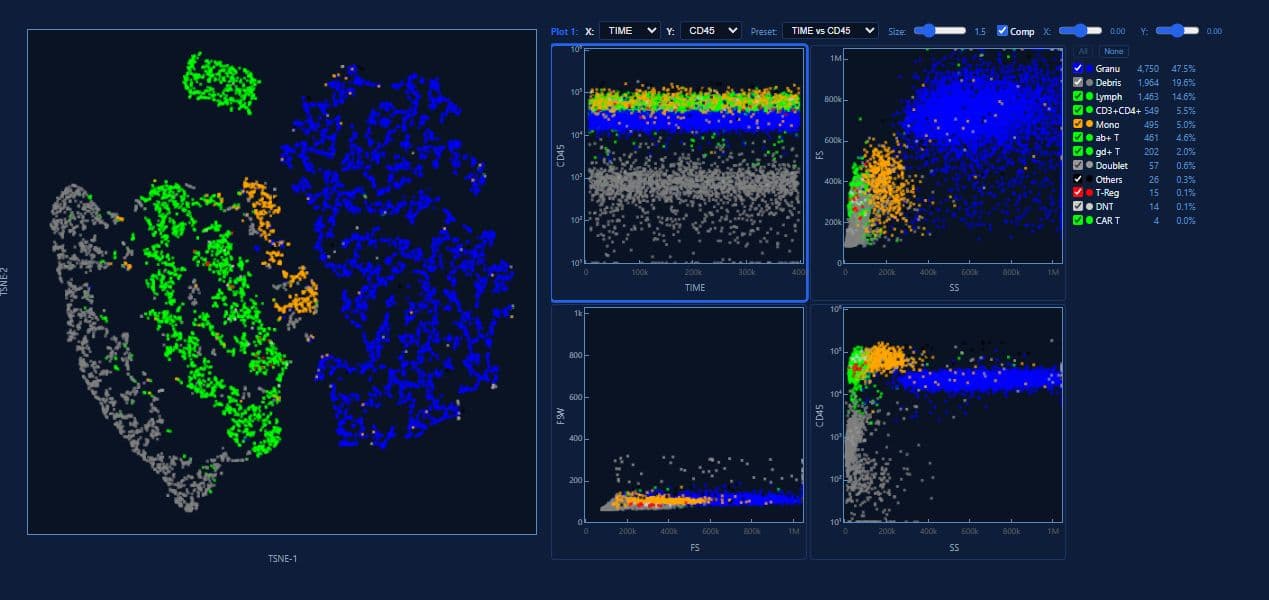The width and height of the screenshot is (1269, 600).
Task: Click the orange color dot beside Mono
Action: 1089,124
